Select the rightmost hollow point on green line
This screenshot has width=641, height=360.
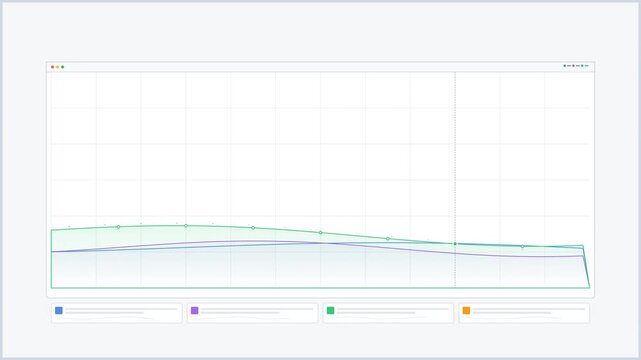522,246
